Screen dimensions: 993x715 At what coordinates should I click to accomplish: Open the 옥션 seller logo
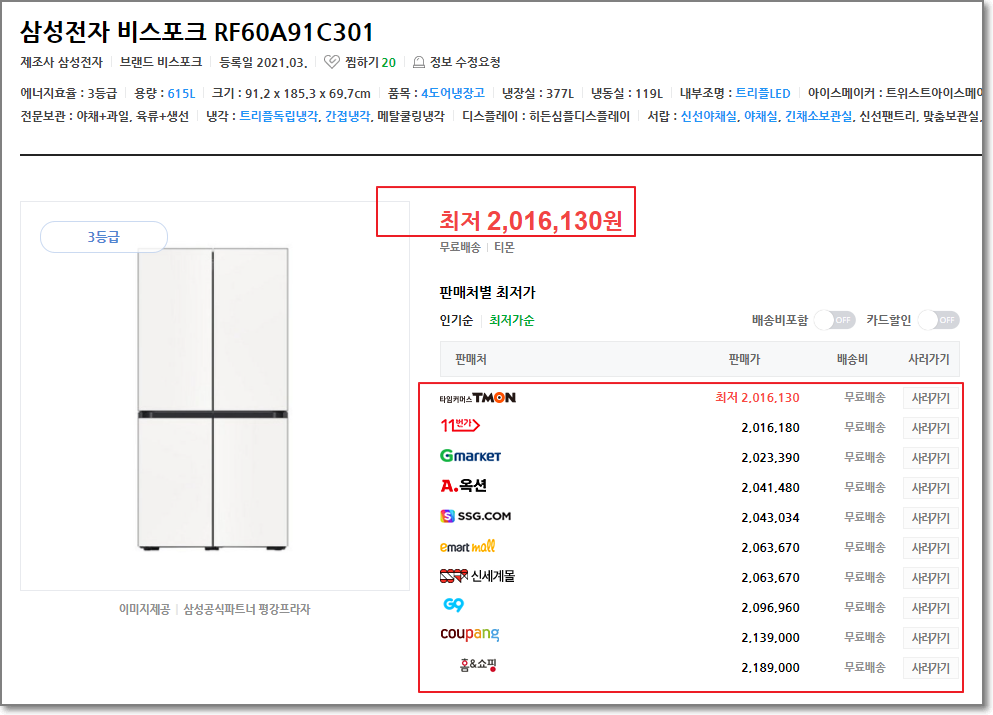464,486
